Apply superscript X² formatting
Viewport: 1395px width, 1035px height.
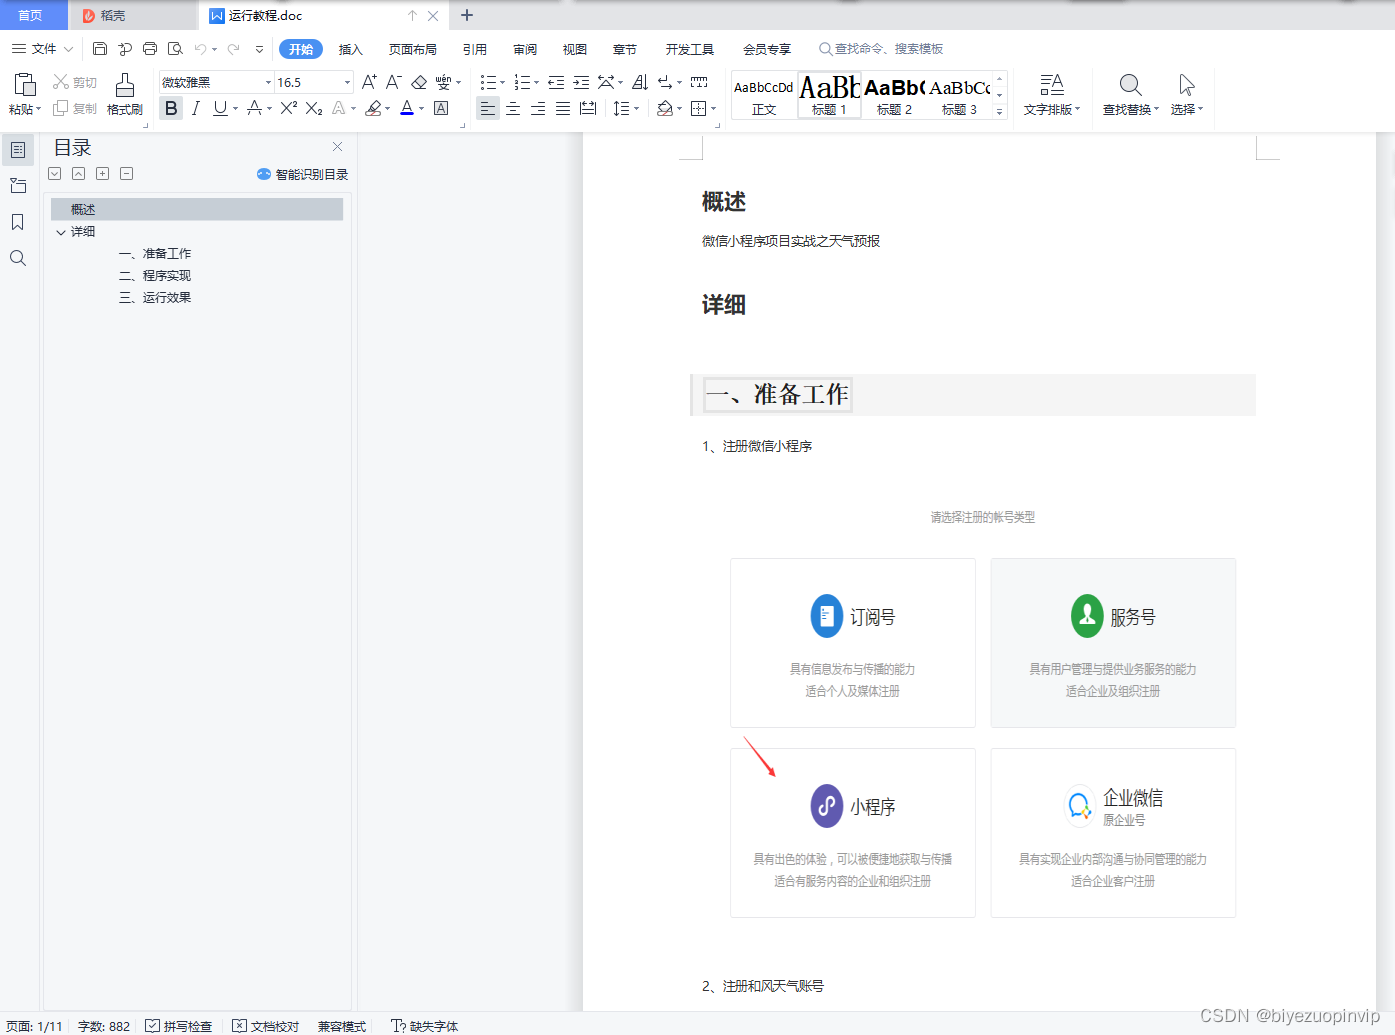point(288,108)
